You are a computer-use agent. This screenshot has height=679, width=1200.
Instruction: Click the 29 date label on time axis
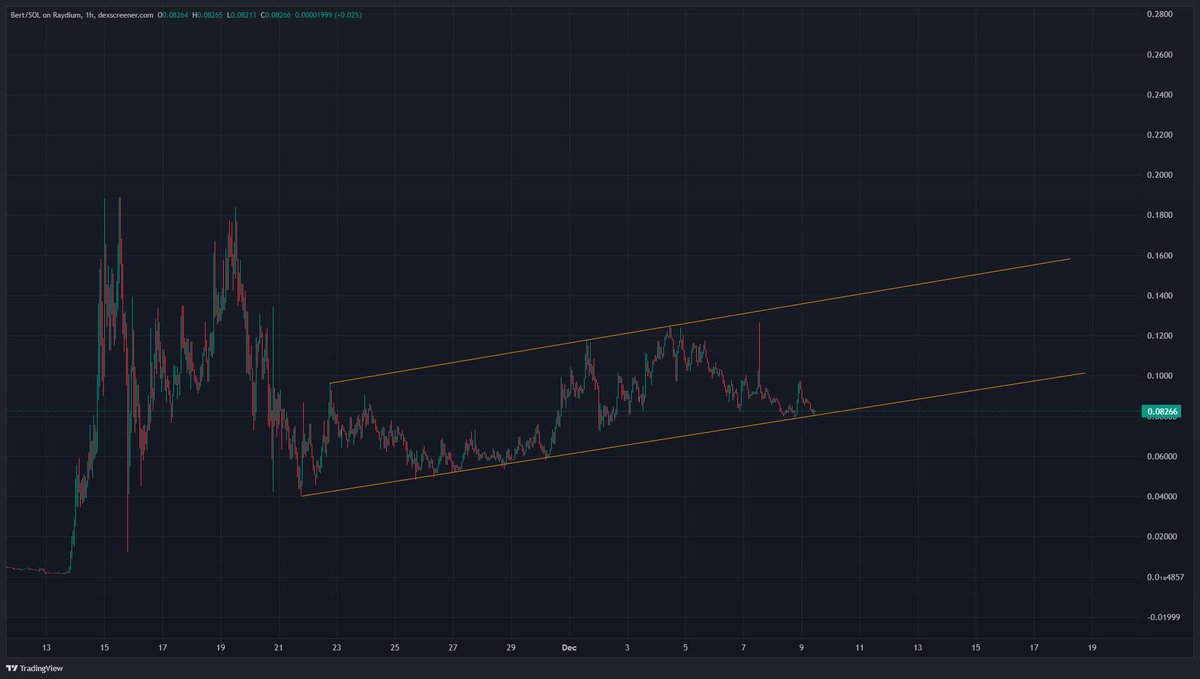(x=511, y=647)
